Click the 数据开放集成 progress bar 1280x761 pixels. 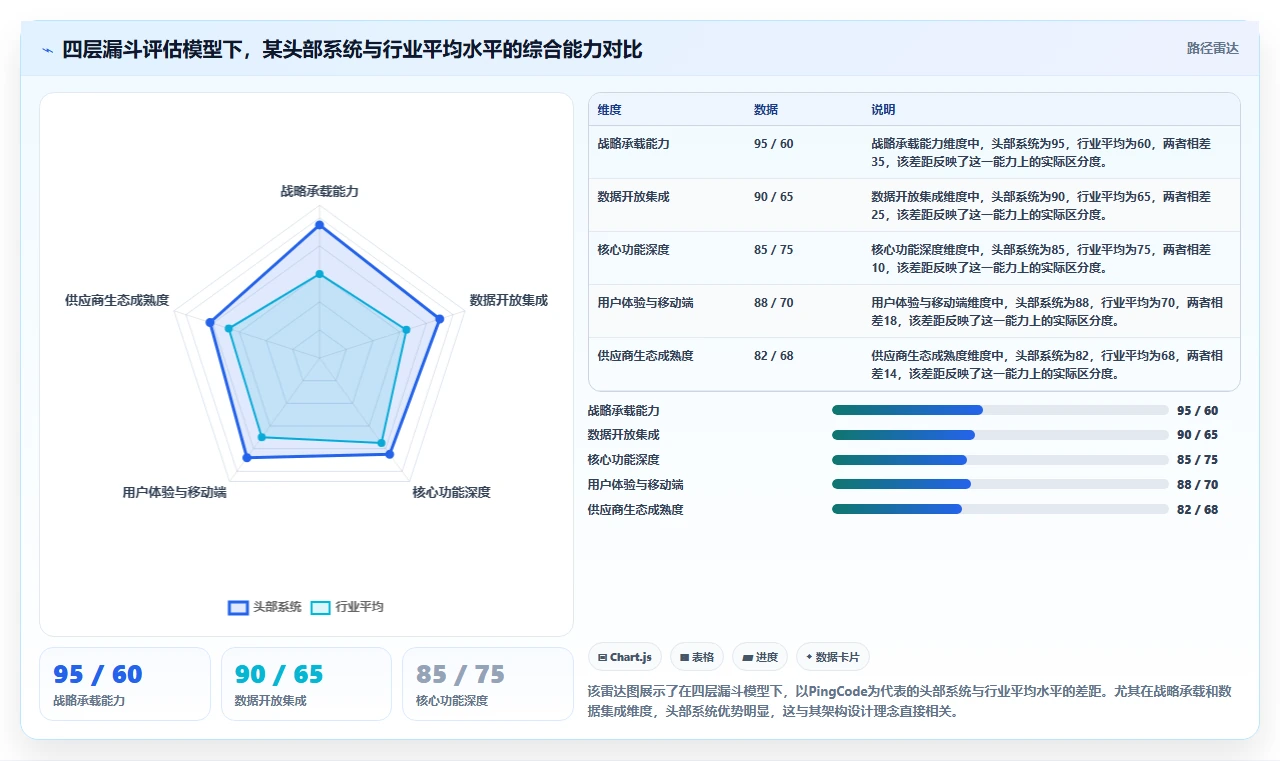1000,435
